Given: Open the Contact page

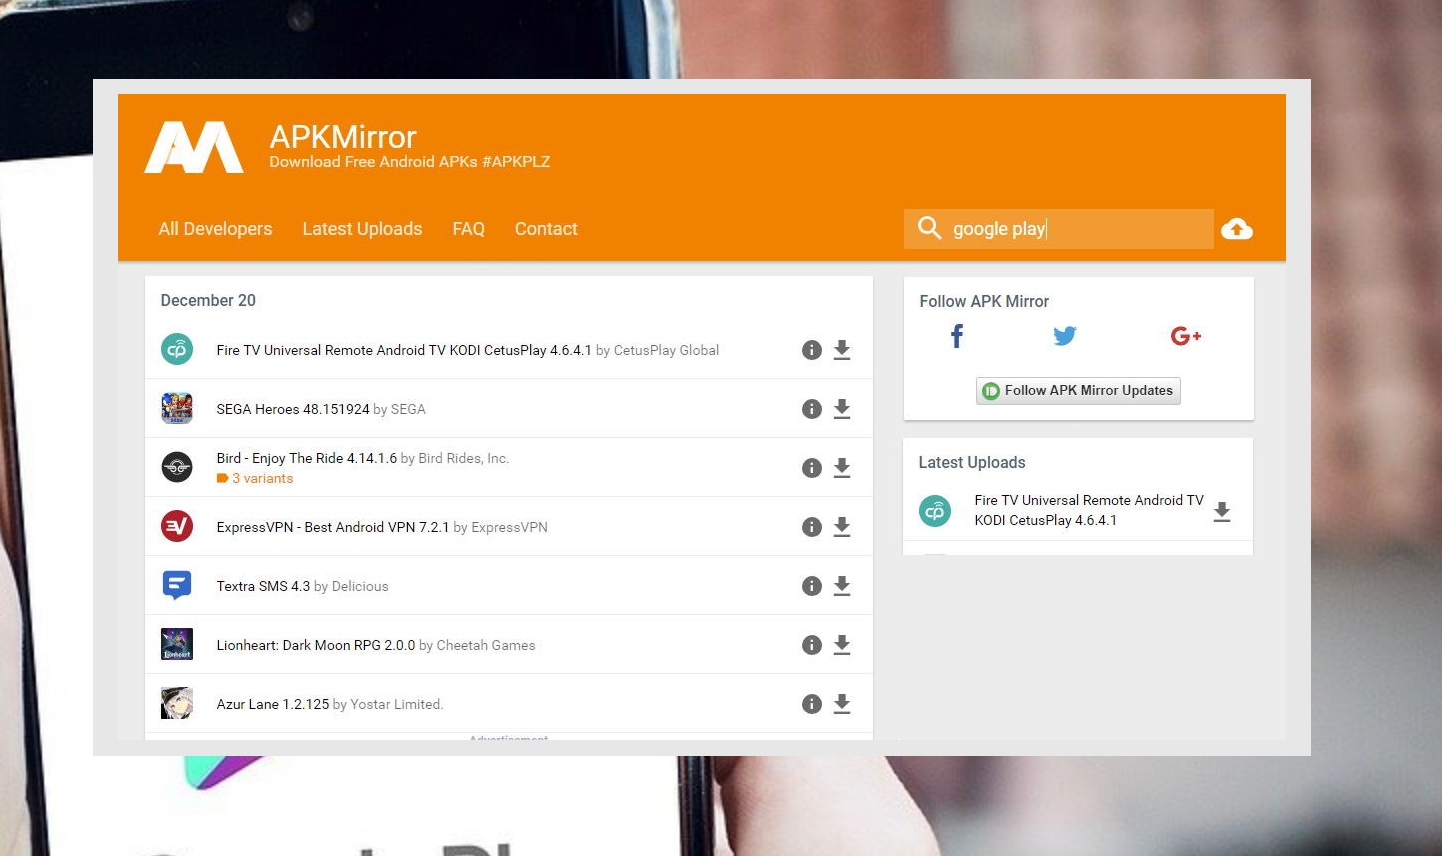Looking at the screenshot, I should click(x=546, y=229).
